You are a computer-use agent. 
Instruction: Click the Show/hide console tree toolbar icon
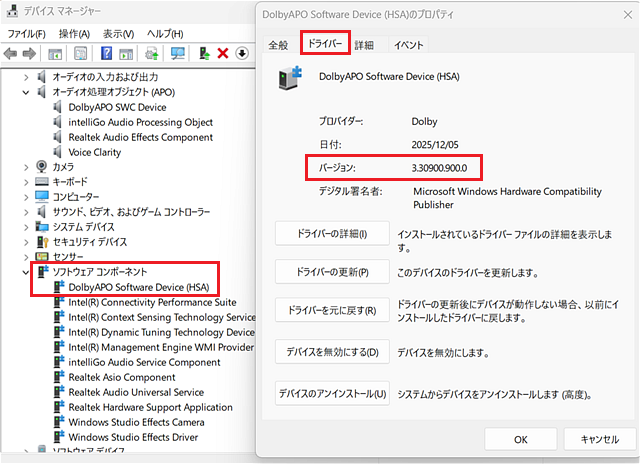(x=55, y=53)
